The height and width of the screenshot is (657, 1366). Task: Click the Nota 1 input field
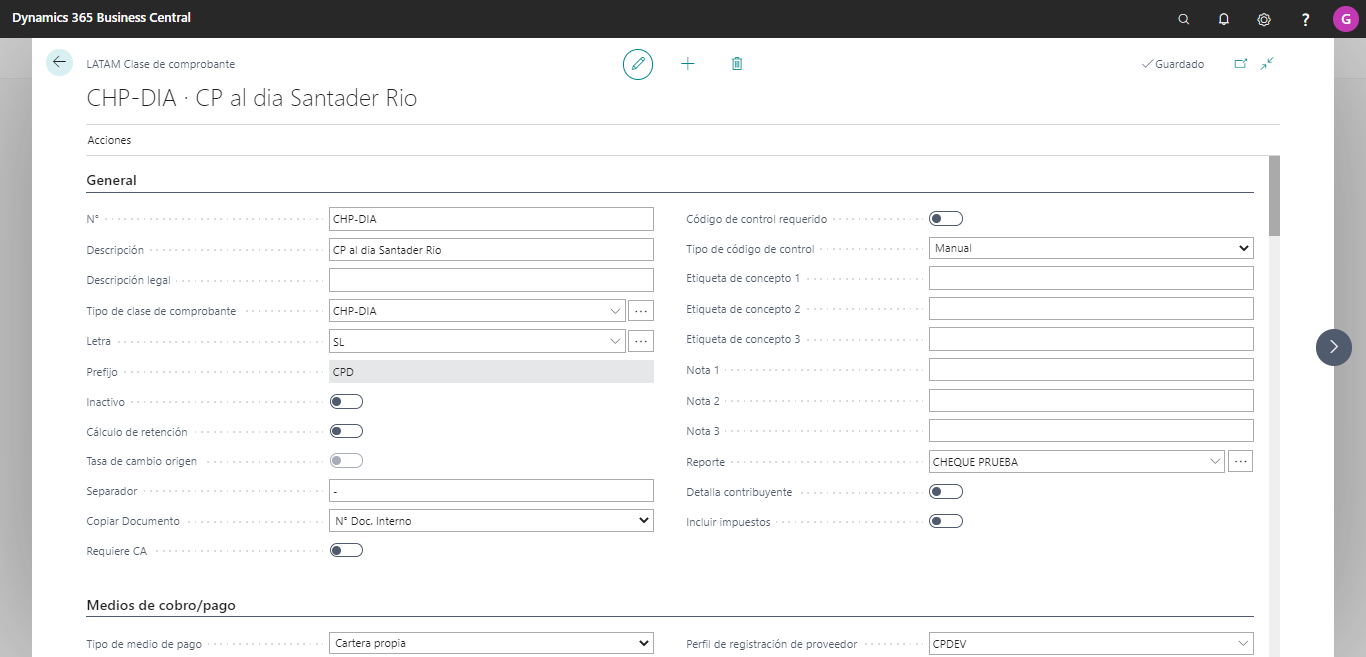pos(1091,370)
